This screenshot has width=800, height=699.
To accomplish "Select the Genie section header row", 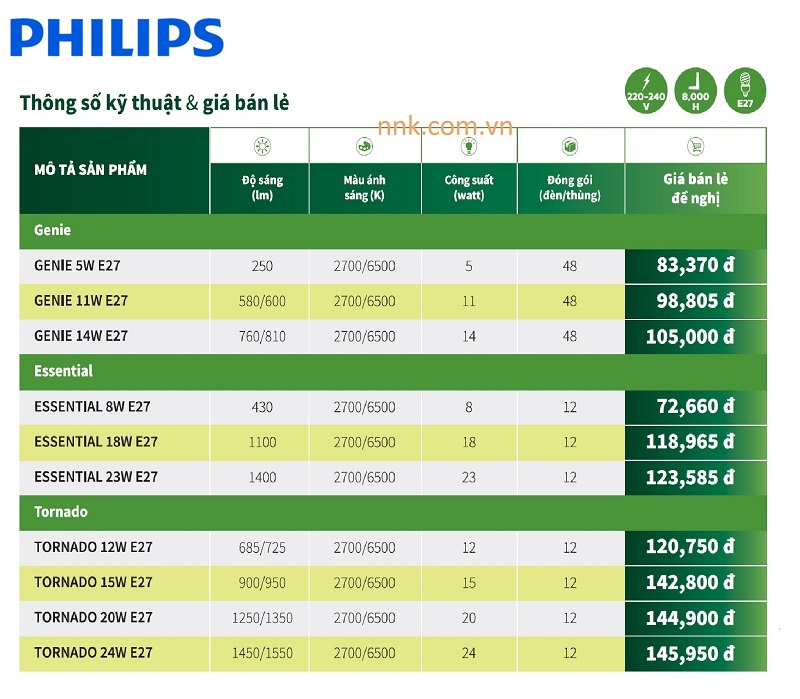I will coord(52,230).
